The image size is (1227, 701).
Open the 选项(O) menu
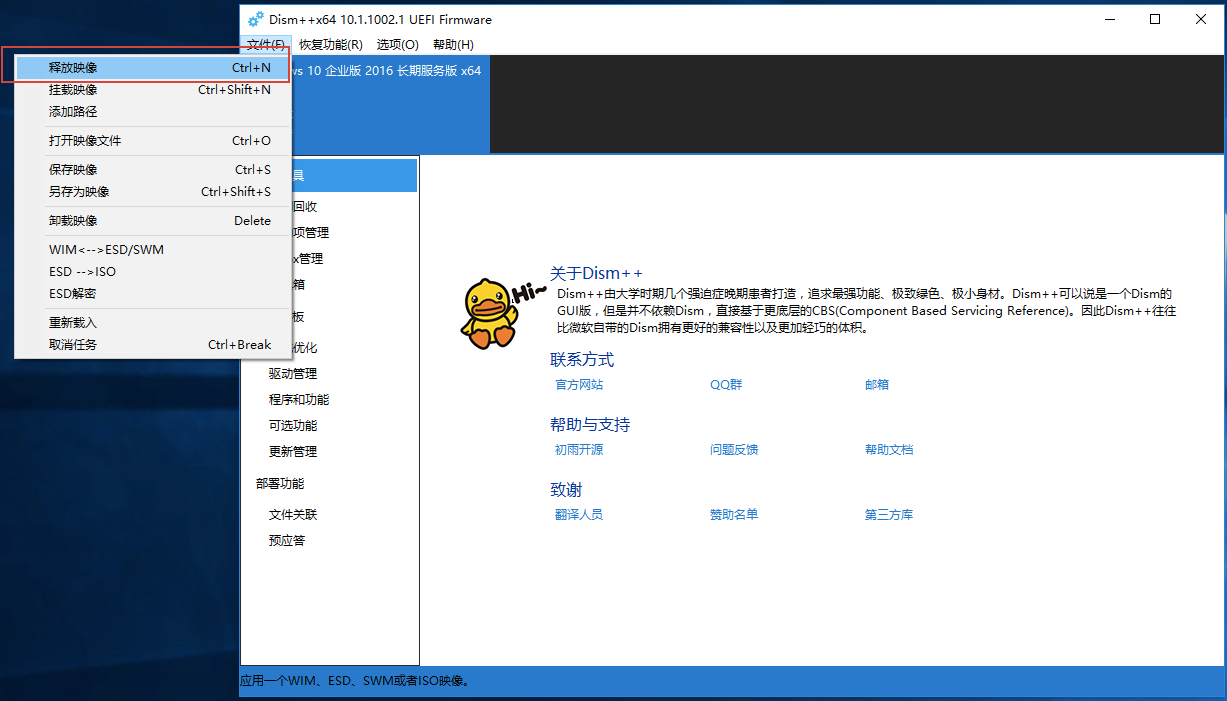tap(397, 44)
